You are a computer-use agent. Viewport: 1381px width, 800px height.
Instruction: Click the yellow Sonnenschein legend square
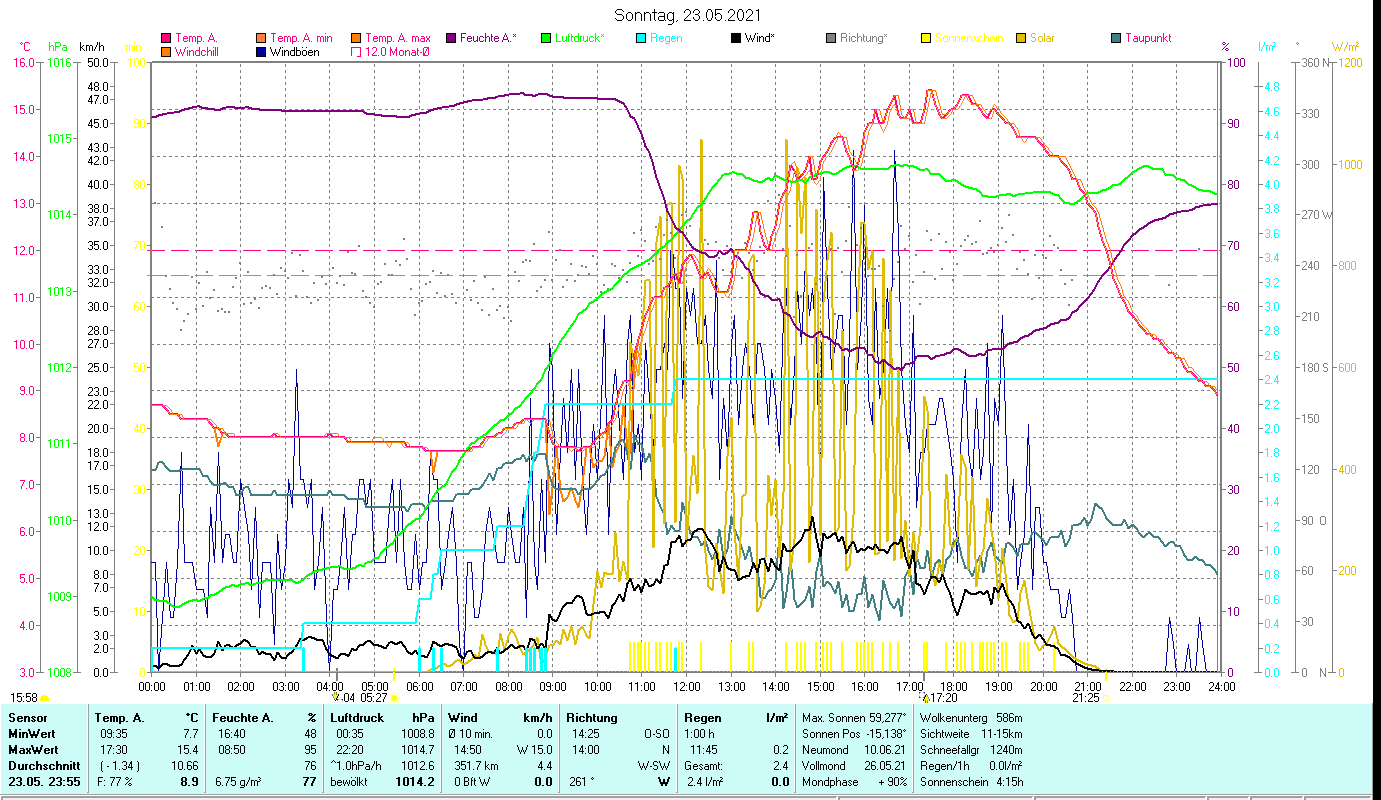pos(925,38)
